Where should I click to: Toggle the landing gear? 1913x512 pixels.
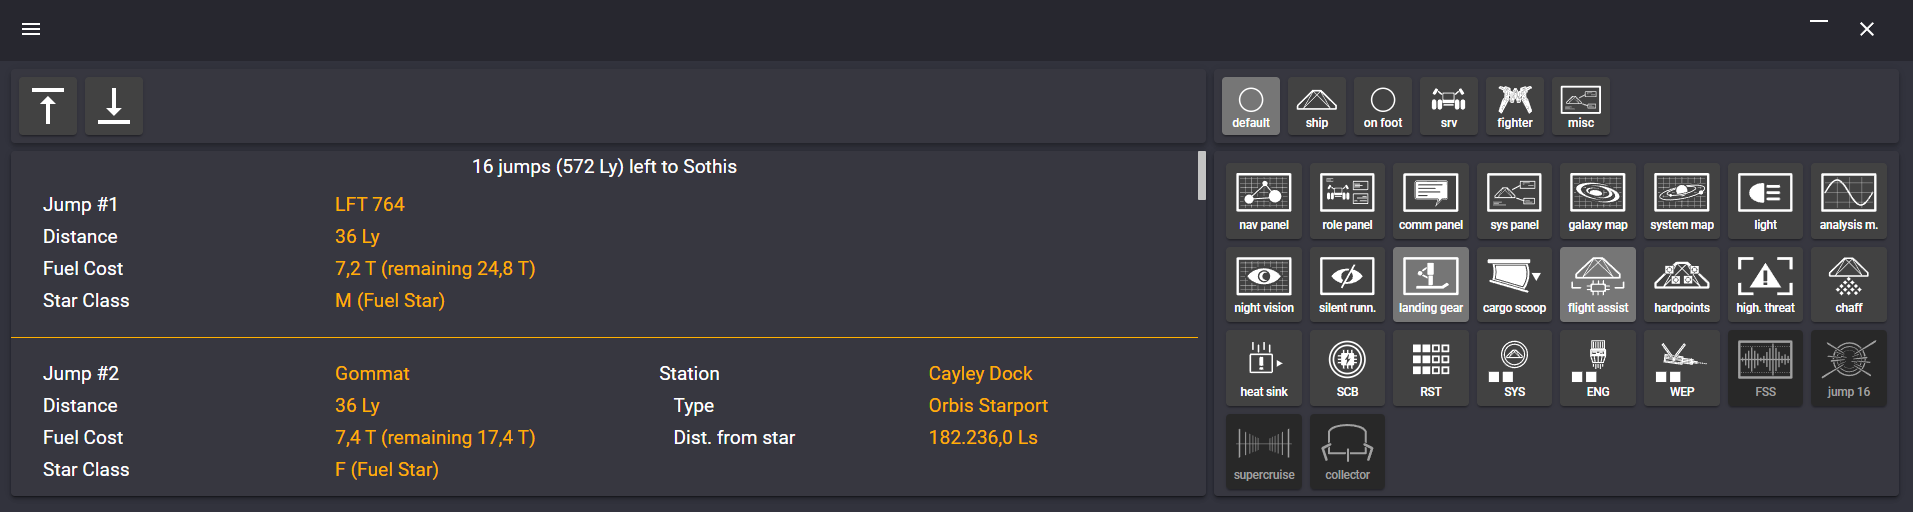point(1431,284)
